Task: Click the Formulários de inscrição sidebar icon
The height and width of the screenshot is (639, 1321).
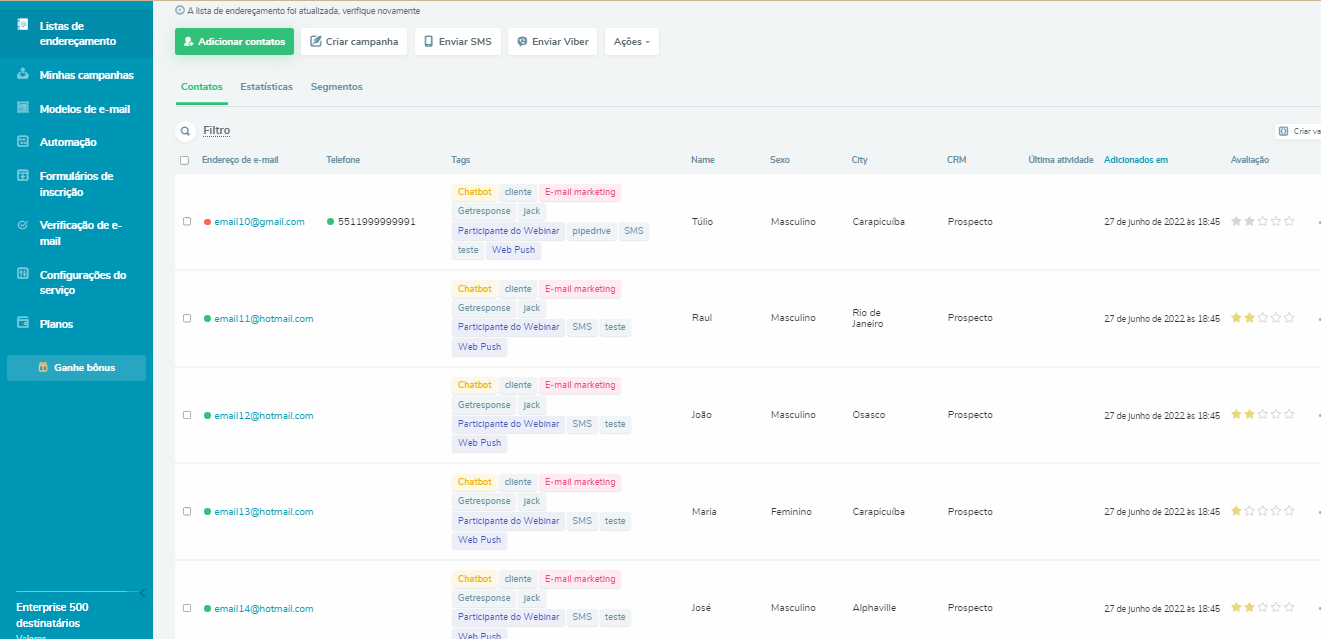Action: 22,176
